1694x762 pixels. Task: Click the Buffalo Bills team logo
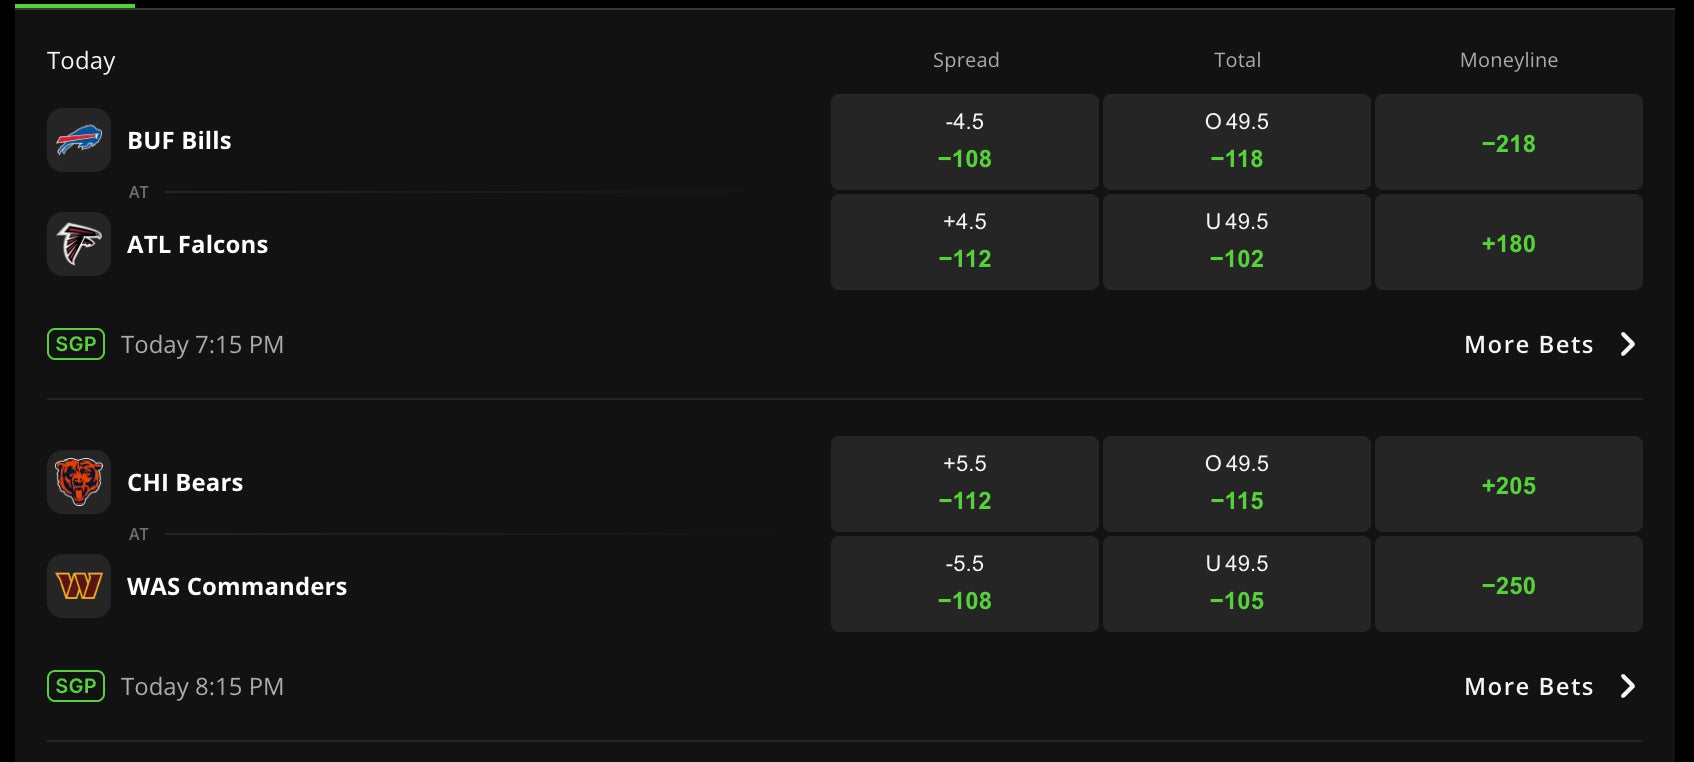[x=79, y=140]
